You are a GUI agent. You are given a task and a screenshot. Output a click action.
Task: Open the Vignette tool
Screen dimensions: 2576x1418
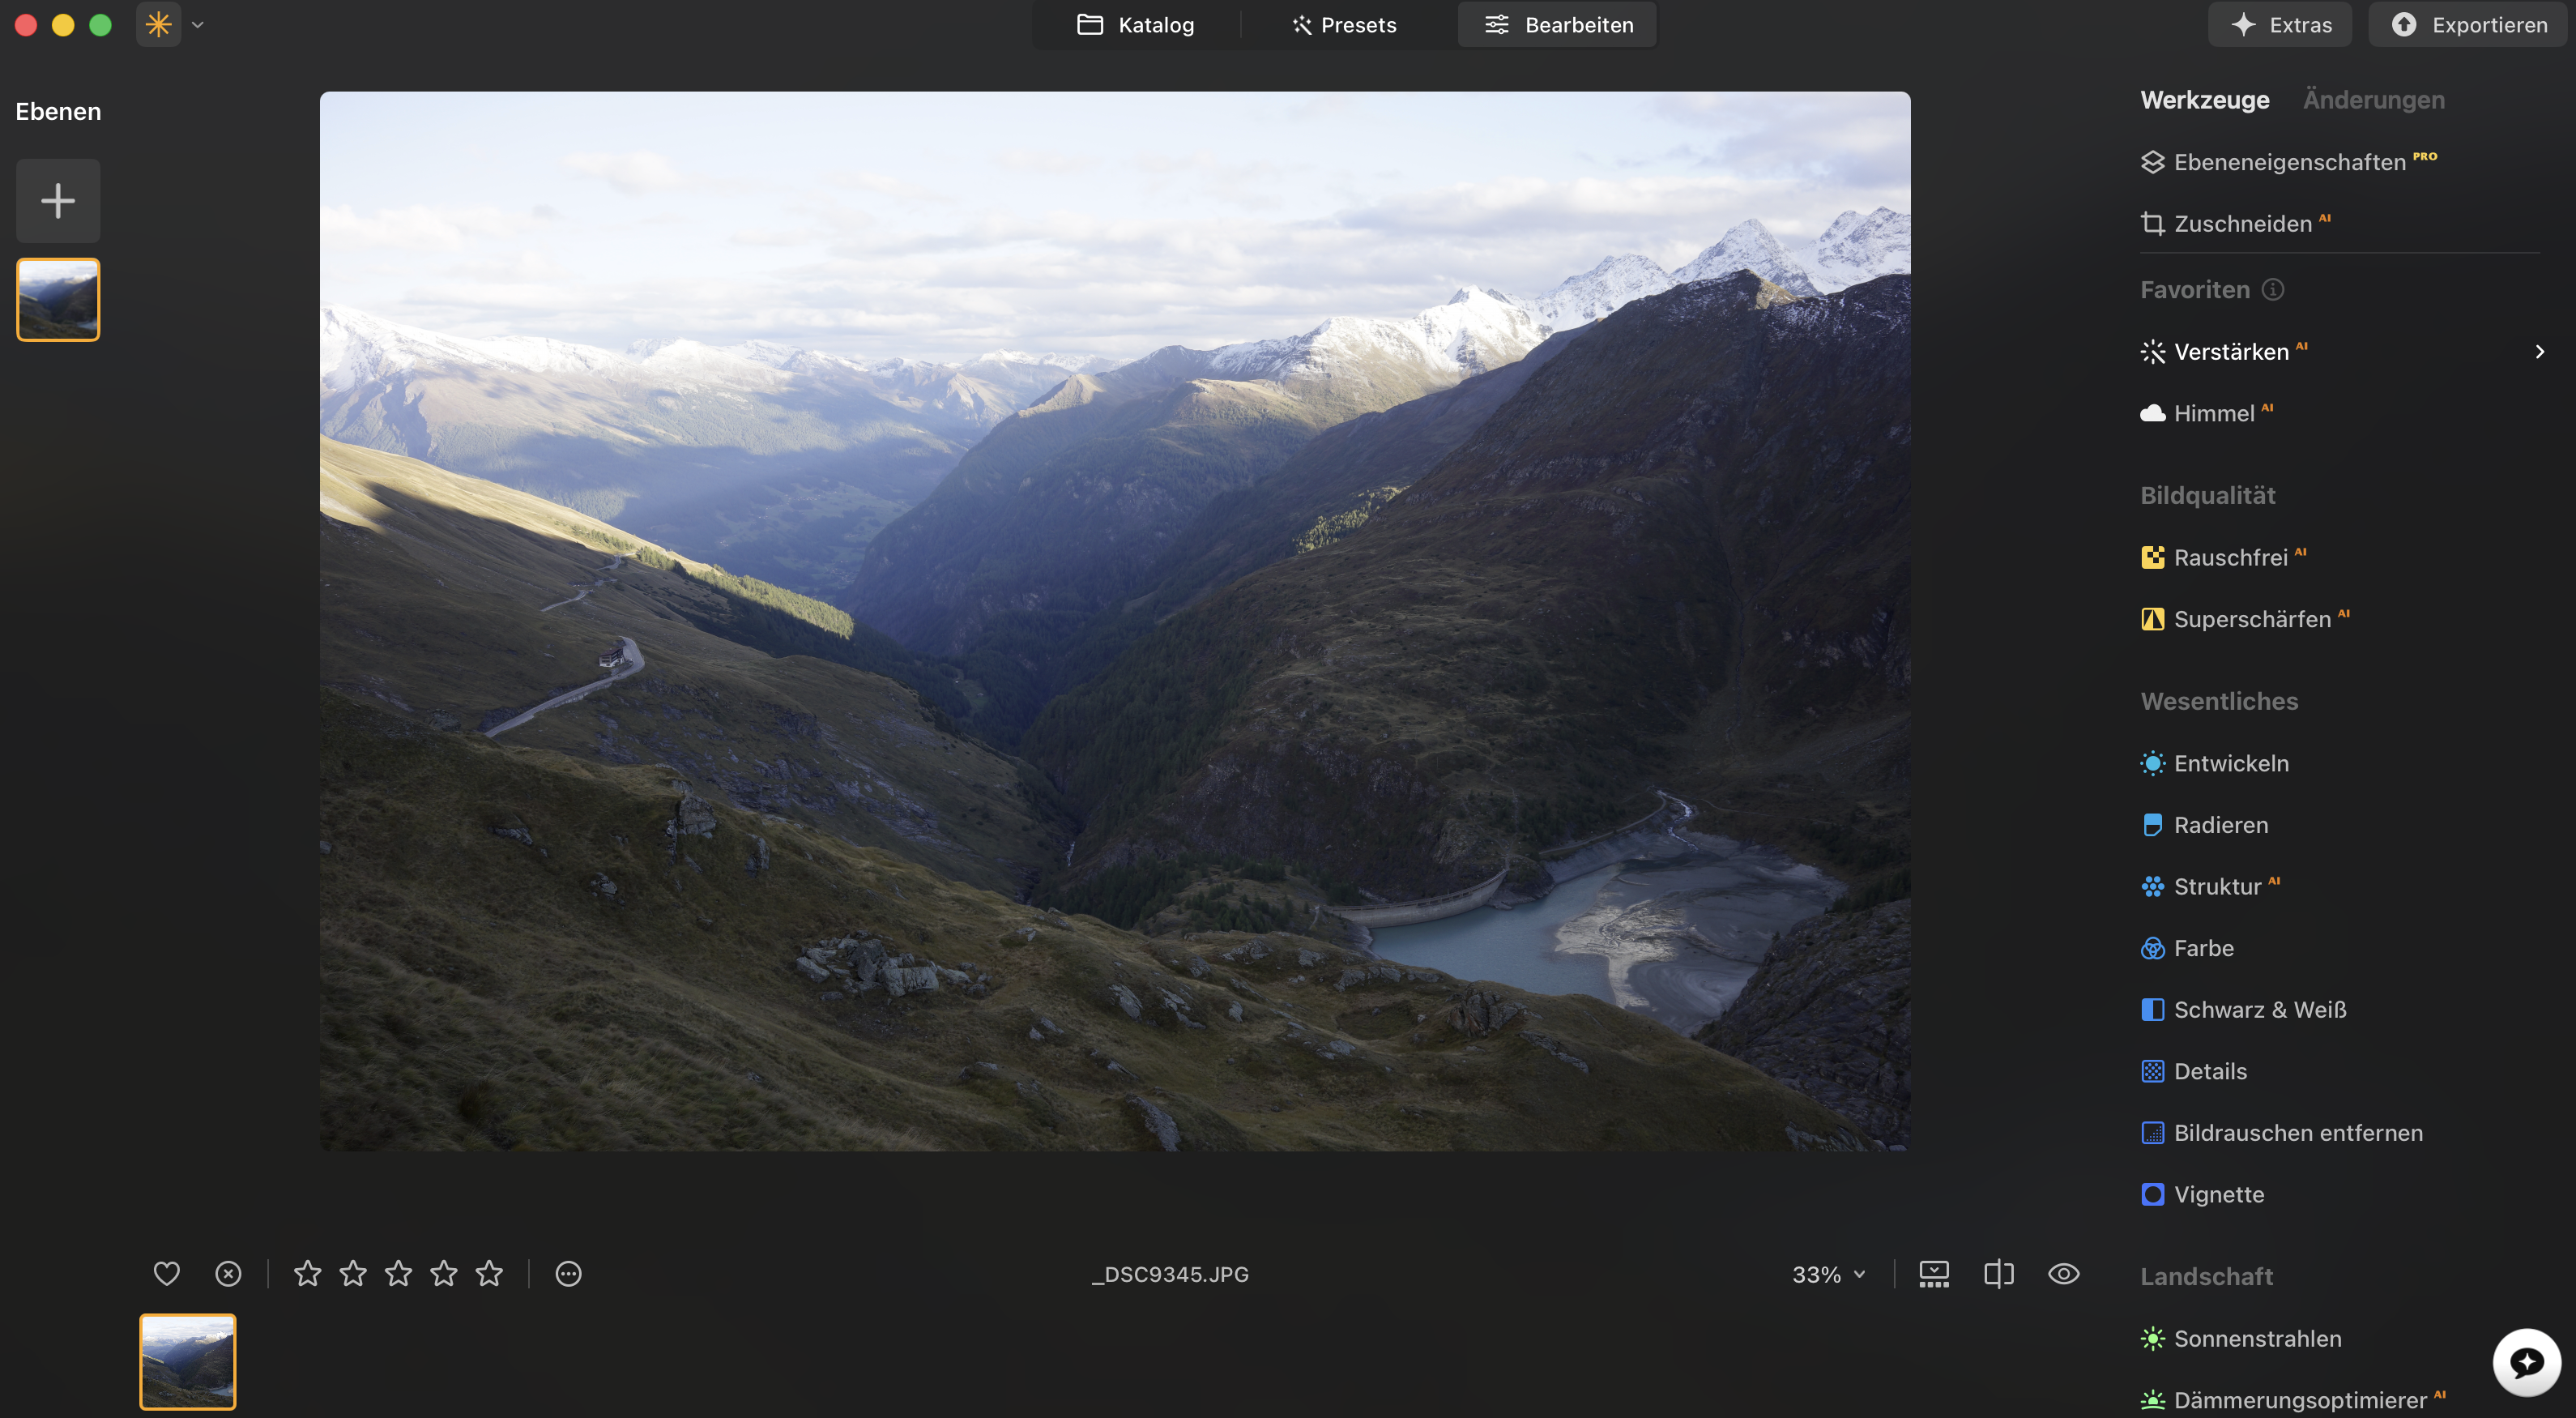[2202, 1194]
